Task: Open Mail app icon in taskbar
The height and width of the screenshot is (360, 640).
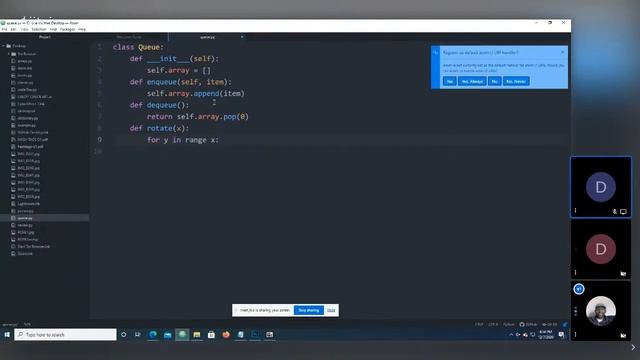Action: [167, 335]
